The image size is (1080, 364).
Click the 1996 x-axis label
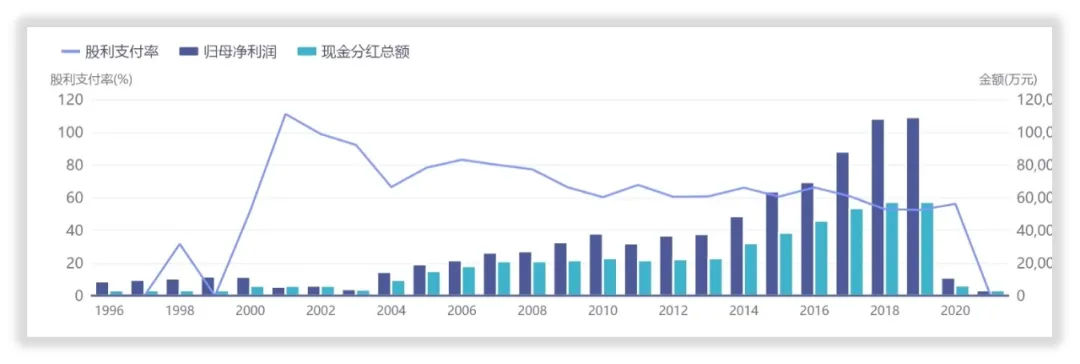[110, 310]
